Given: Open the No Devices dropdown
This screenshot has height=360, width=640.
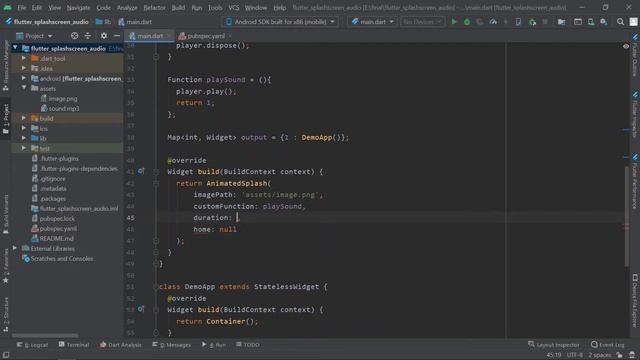Looking at the screenshot, I should [x=422, y=22].
